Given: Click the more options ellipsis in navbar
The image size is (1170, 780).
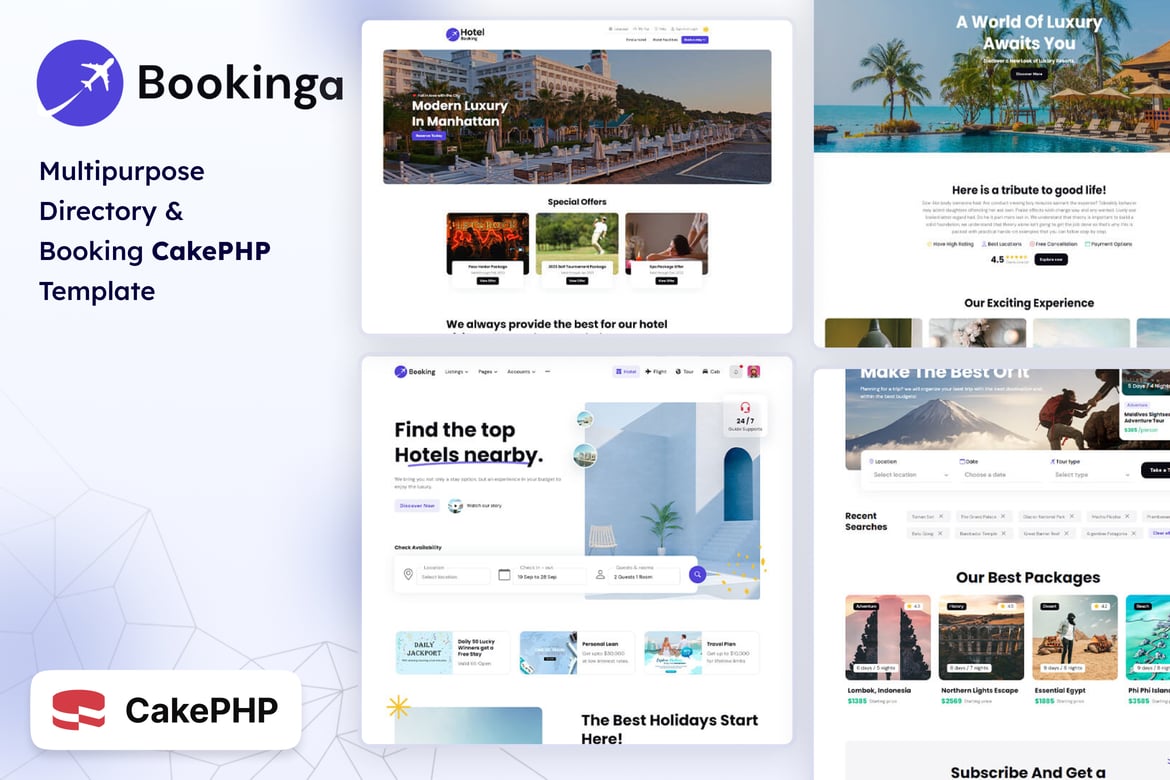Looking at the screenshot, I should (548, 372).
